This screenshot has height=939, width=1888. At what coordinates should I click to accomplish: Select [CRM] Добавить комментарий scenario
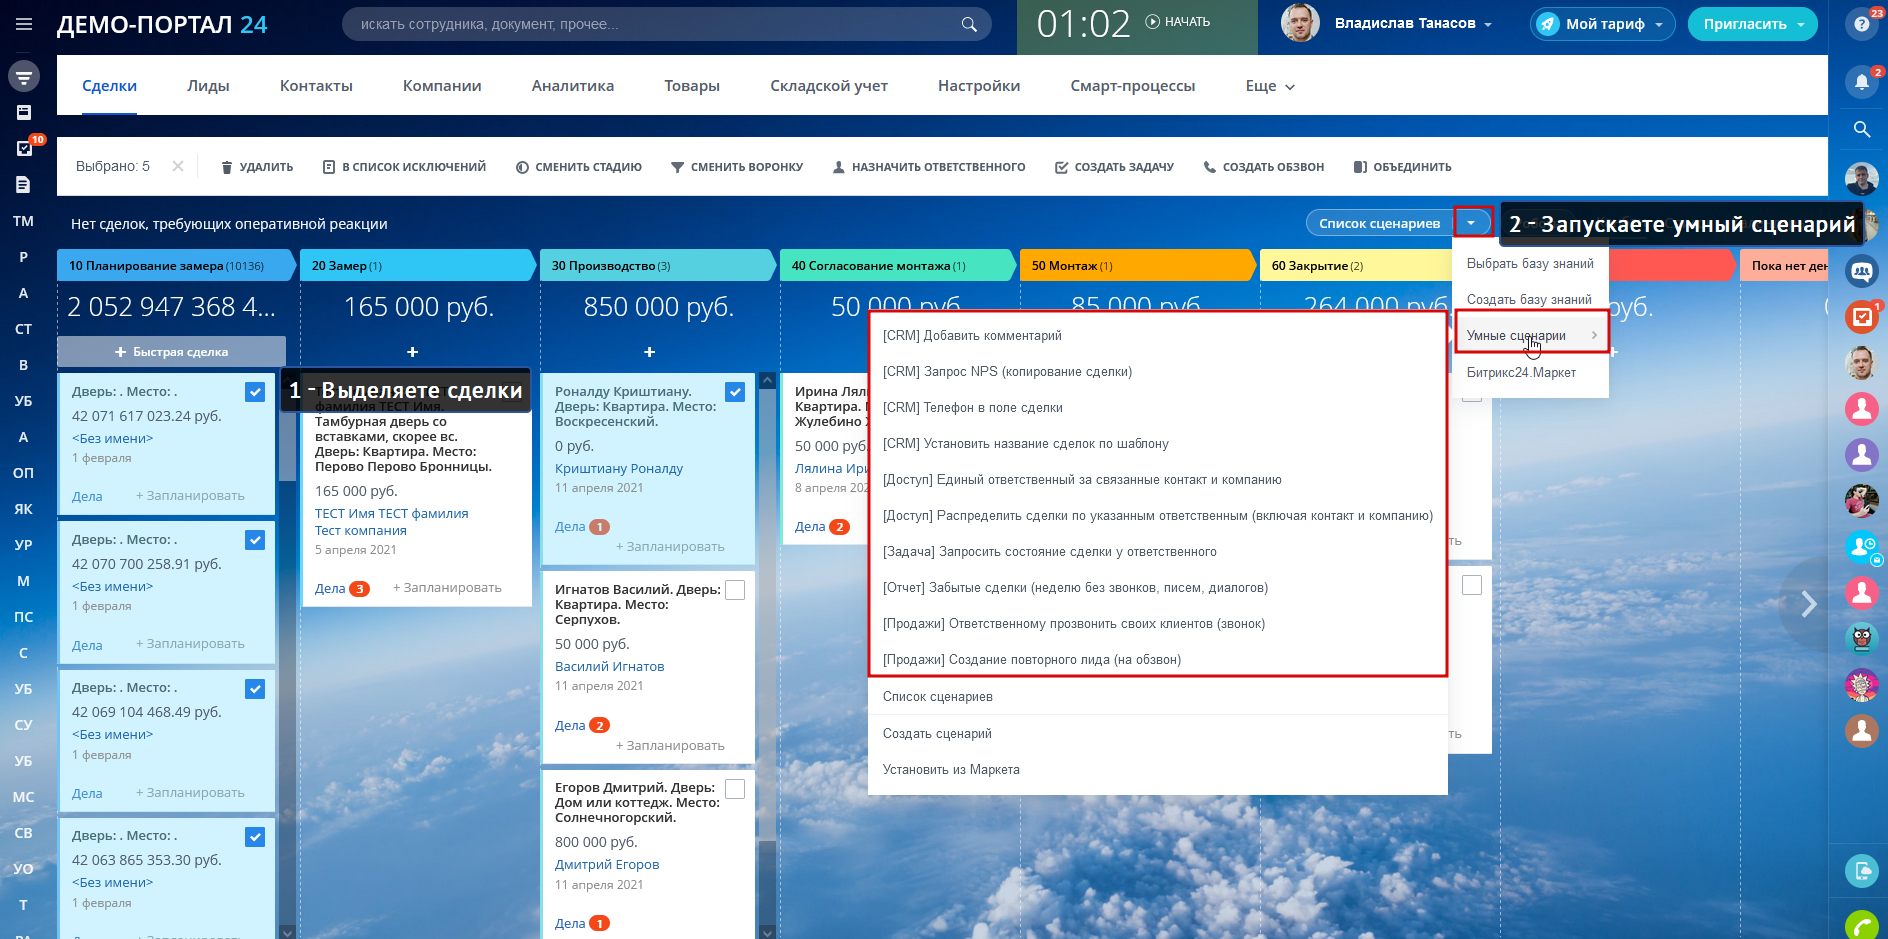click(972, 336)
